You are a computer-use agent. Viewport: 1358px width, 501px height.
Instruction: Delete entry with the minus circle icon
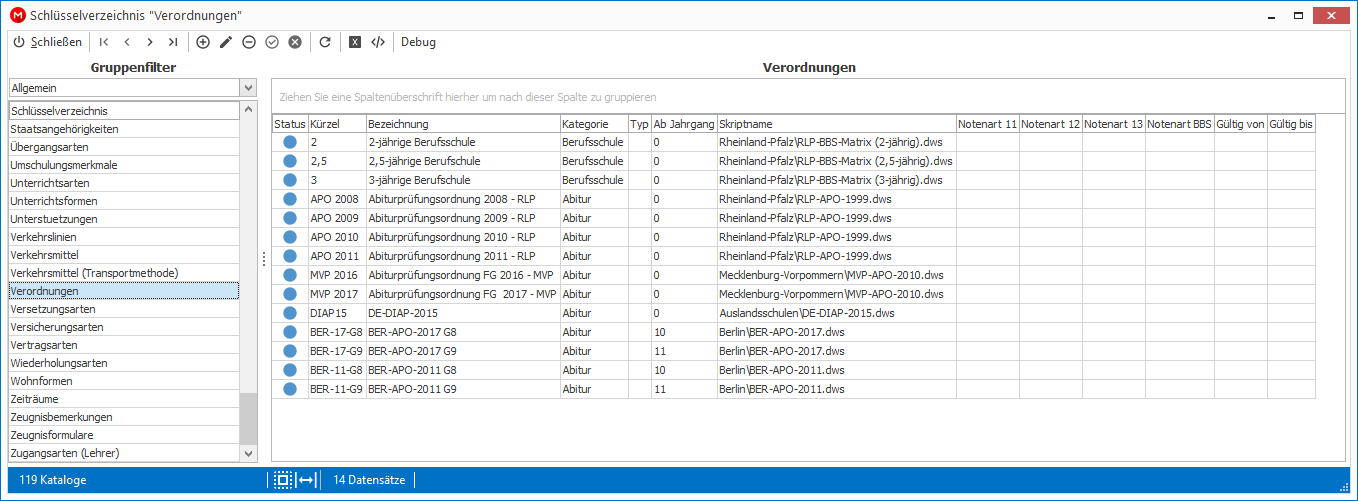(249, 42)
